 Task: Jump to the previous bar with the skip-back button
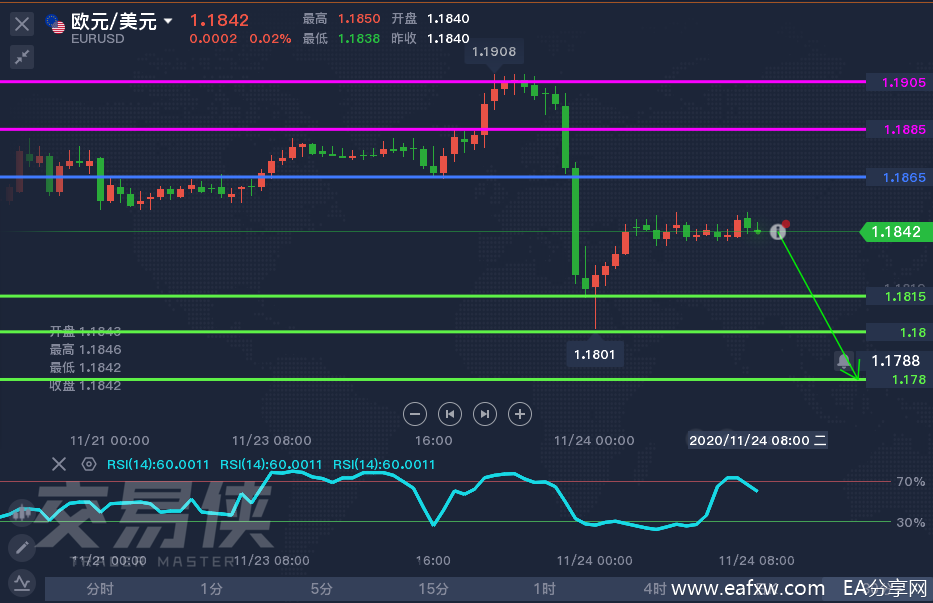pos(450,413)
